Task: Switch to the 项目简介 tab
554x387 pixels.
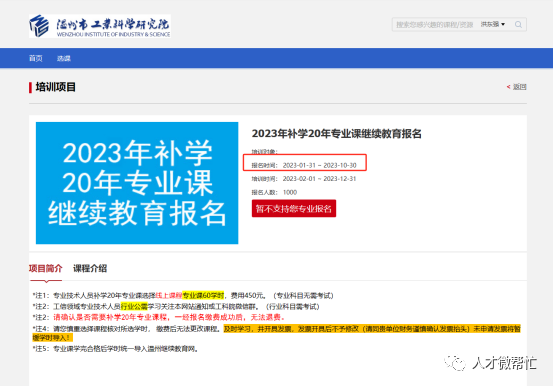Action: tap(46, 268)
